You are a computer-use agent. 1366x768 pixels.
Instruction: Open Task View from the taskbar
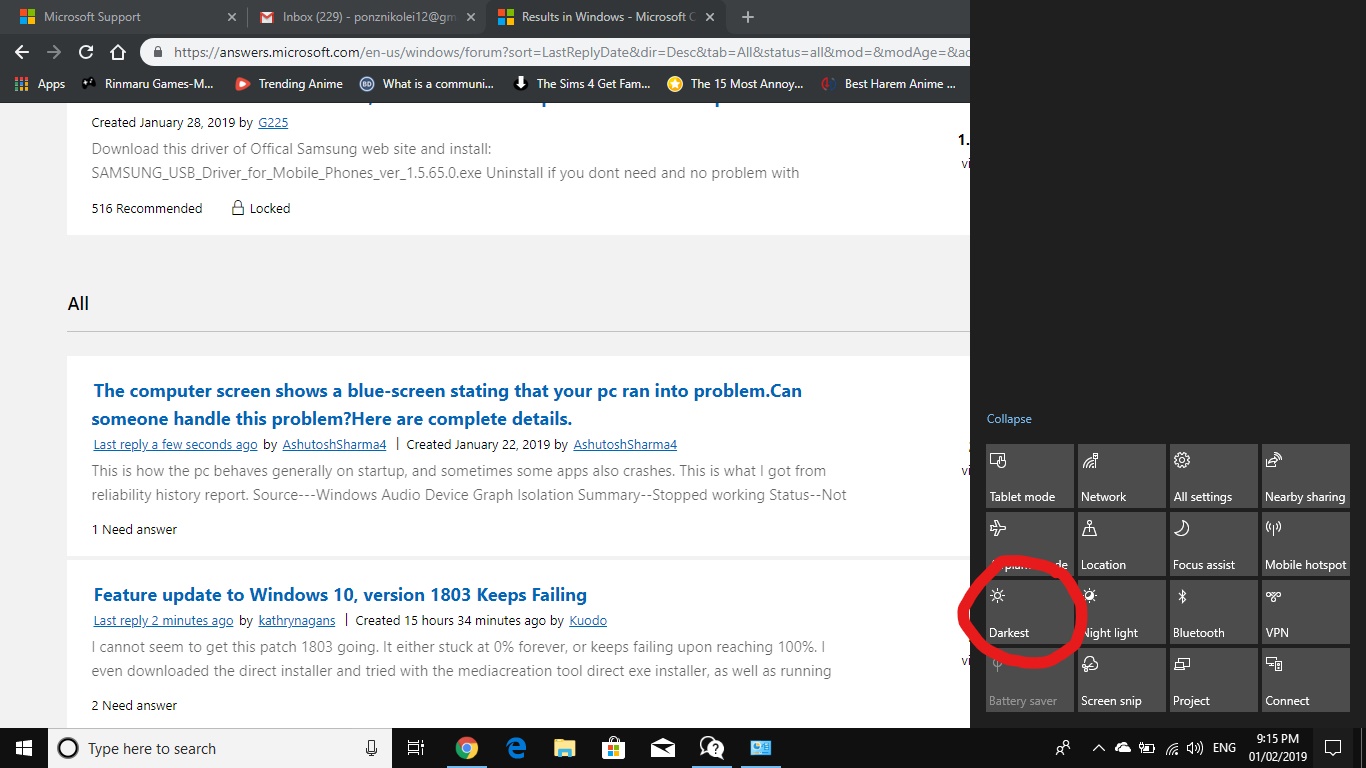(416, 748)
